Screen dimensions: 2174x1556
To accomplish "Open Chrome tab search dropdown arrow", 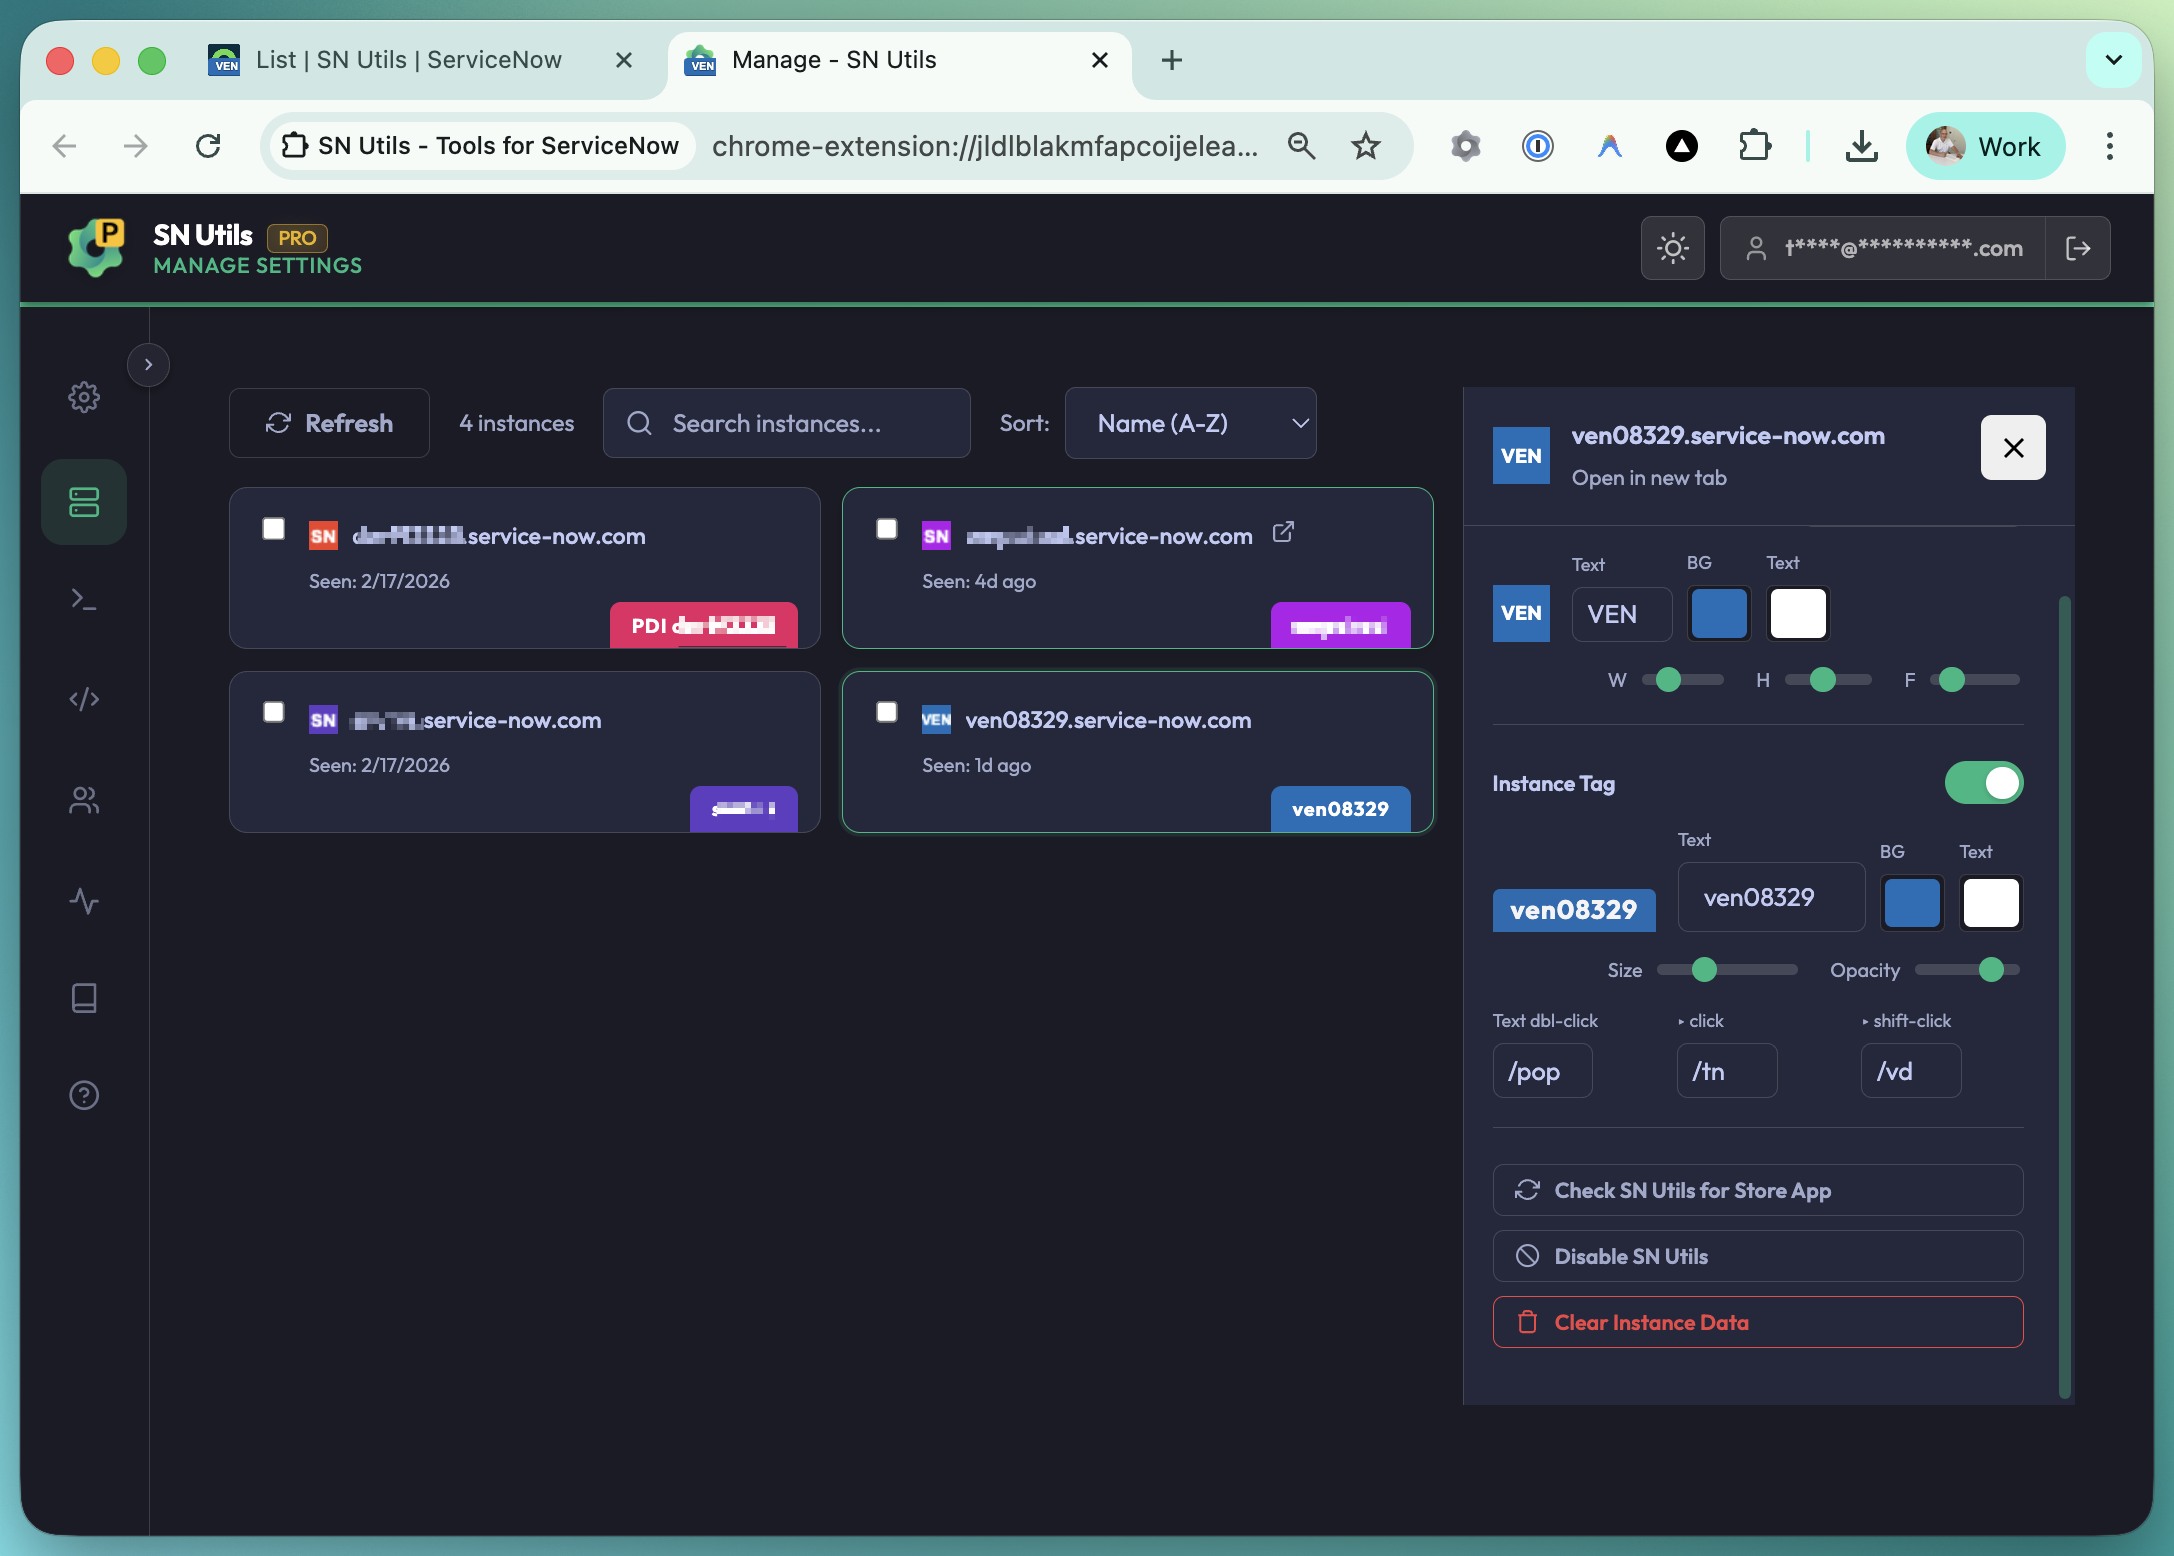I will (2113, 60).
